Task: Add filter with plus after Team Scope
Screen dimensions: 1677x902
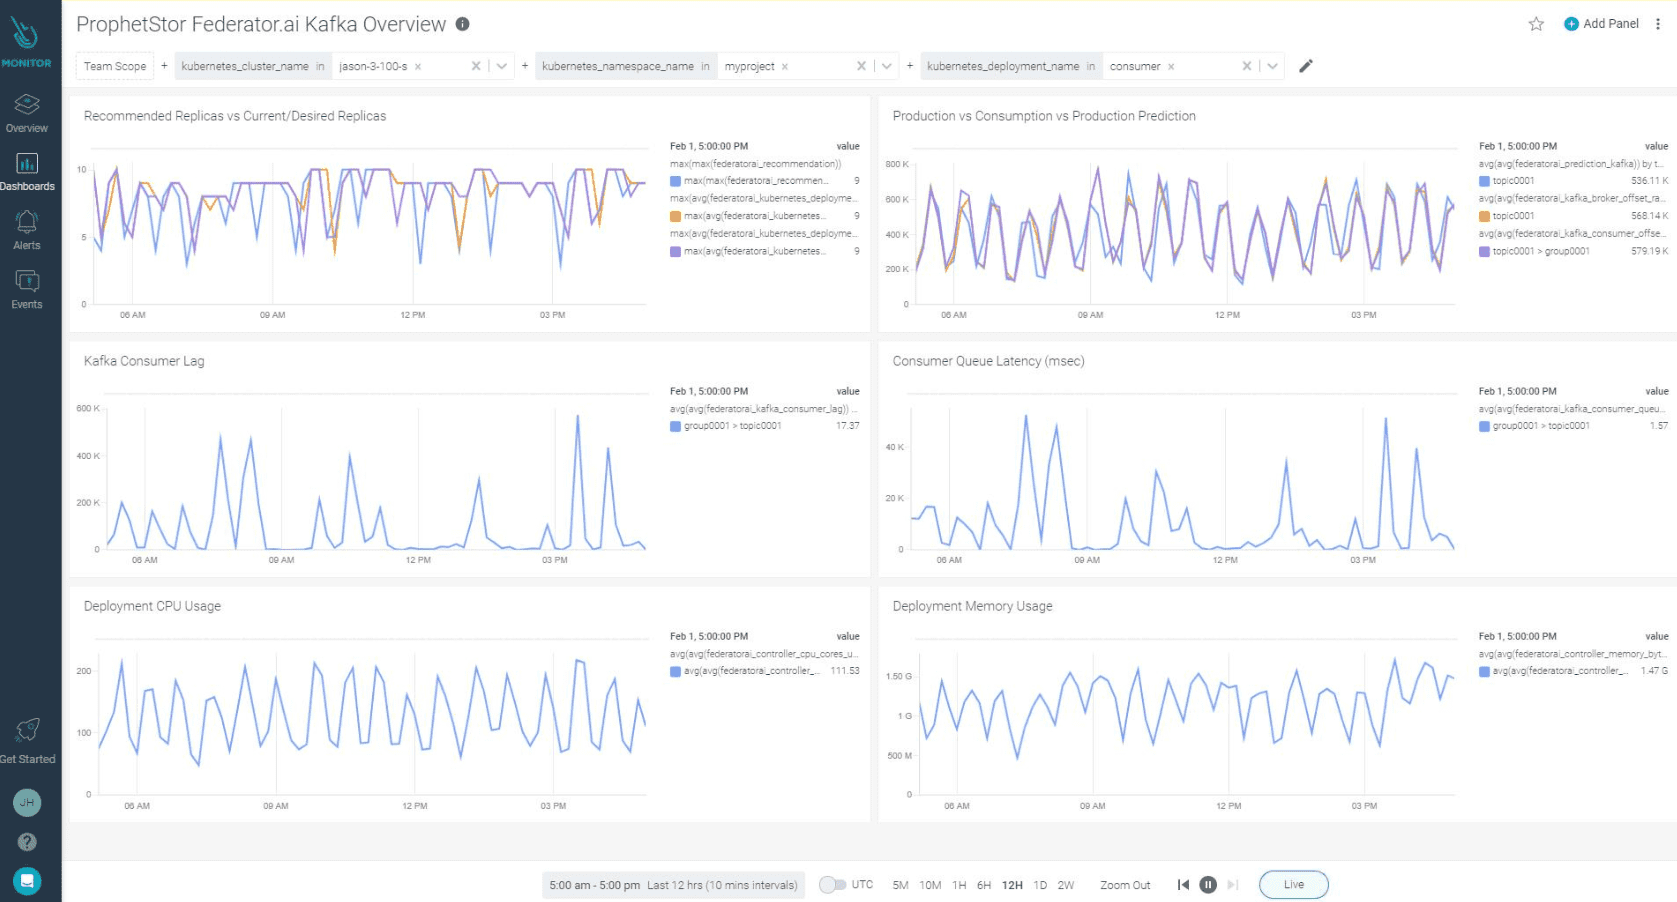Action: click(164, 66)
